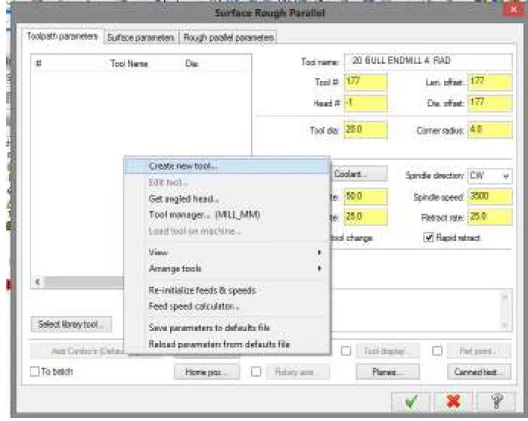Image resolution: width=528 pixels, height=421 pixels.
Task: Click comment box scrollbar down arrow
Action: coord(505,324)
